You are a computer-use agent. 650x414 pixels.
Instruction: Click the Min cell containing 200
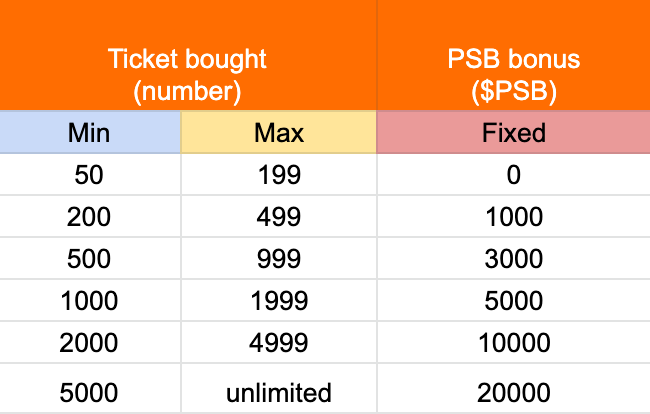click(90, 216)
